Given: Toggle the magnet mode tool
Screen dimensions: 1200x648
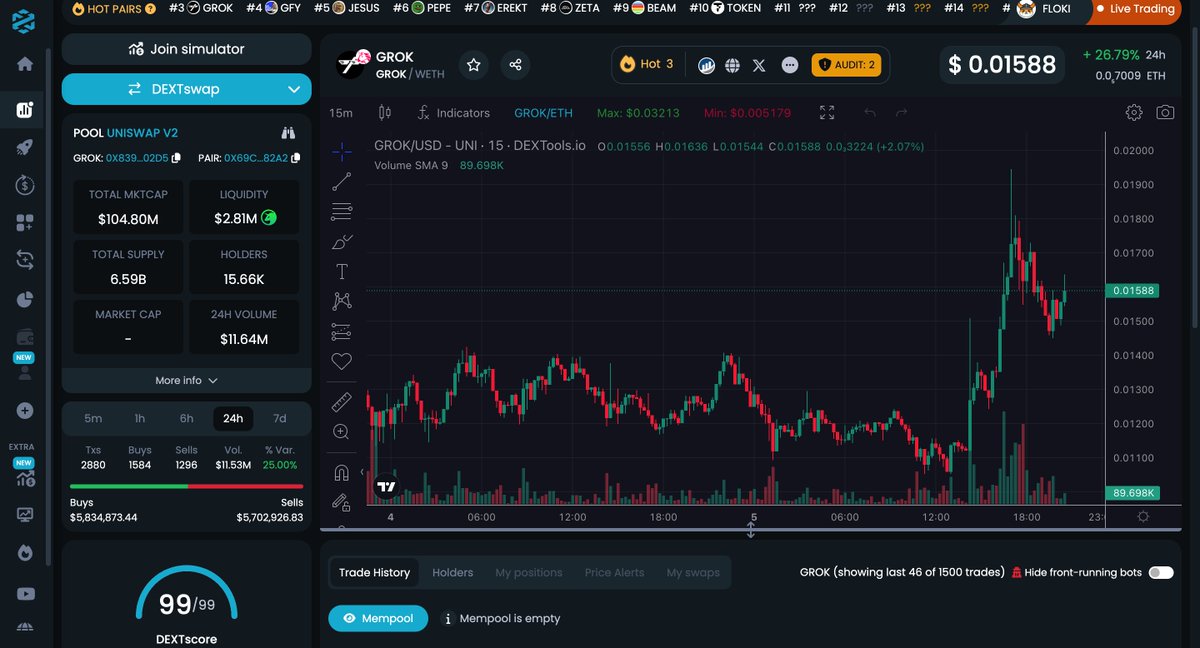Looking at the screenshot, I should 341,473.
